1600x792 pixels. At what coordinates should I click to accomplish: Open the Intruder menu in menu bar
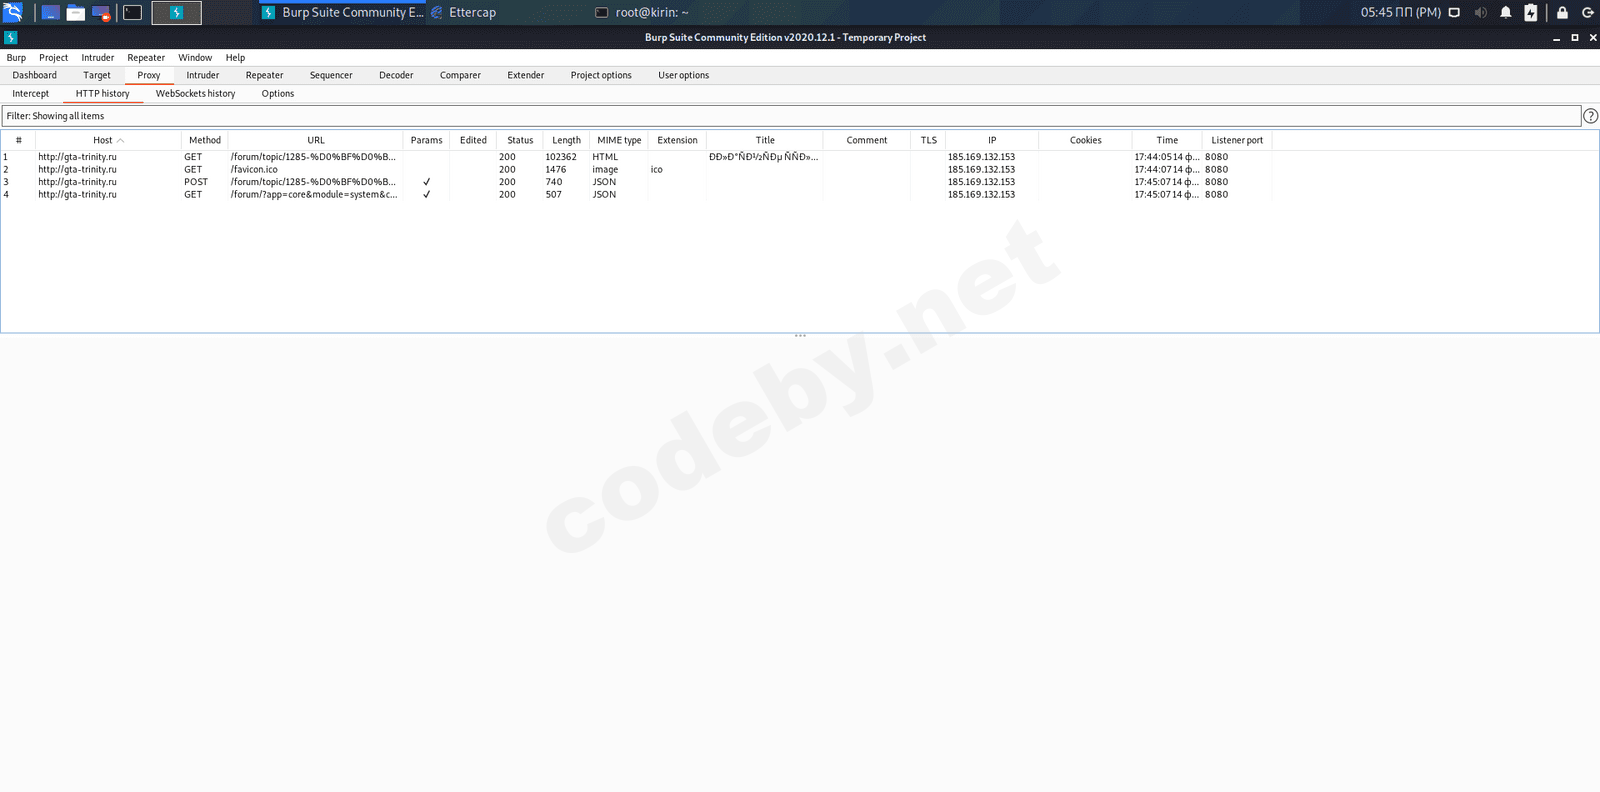[98, 58]
